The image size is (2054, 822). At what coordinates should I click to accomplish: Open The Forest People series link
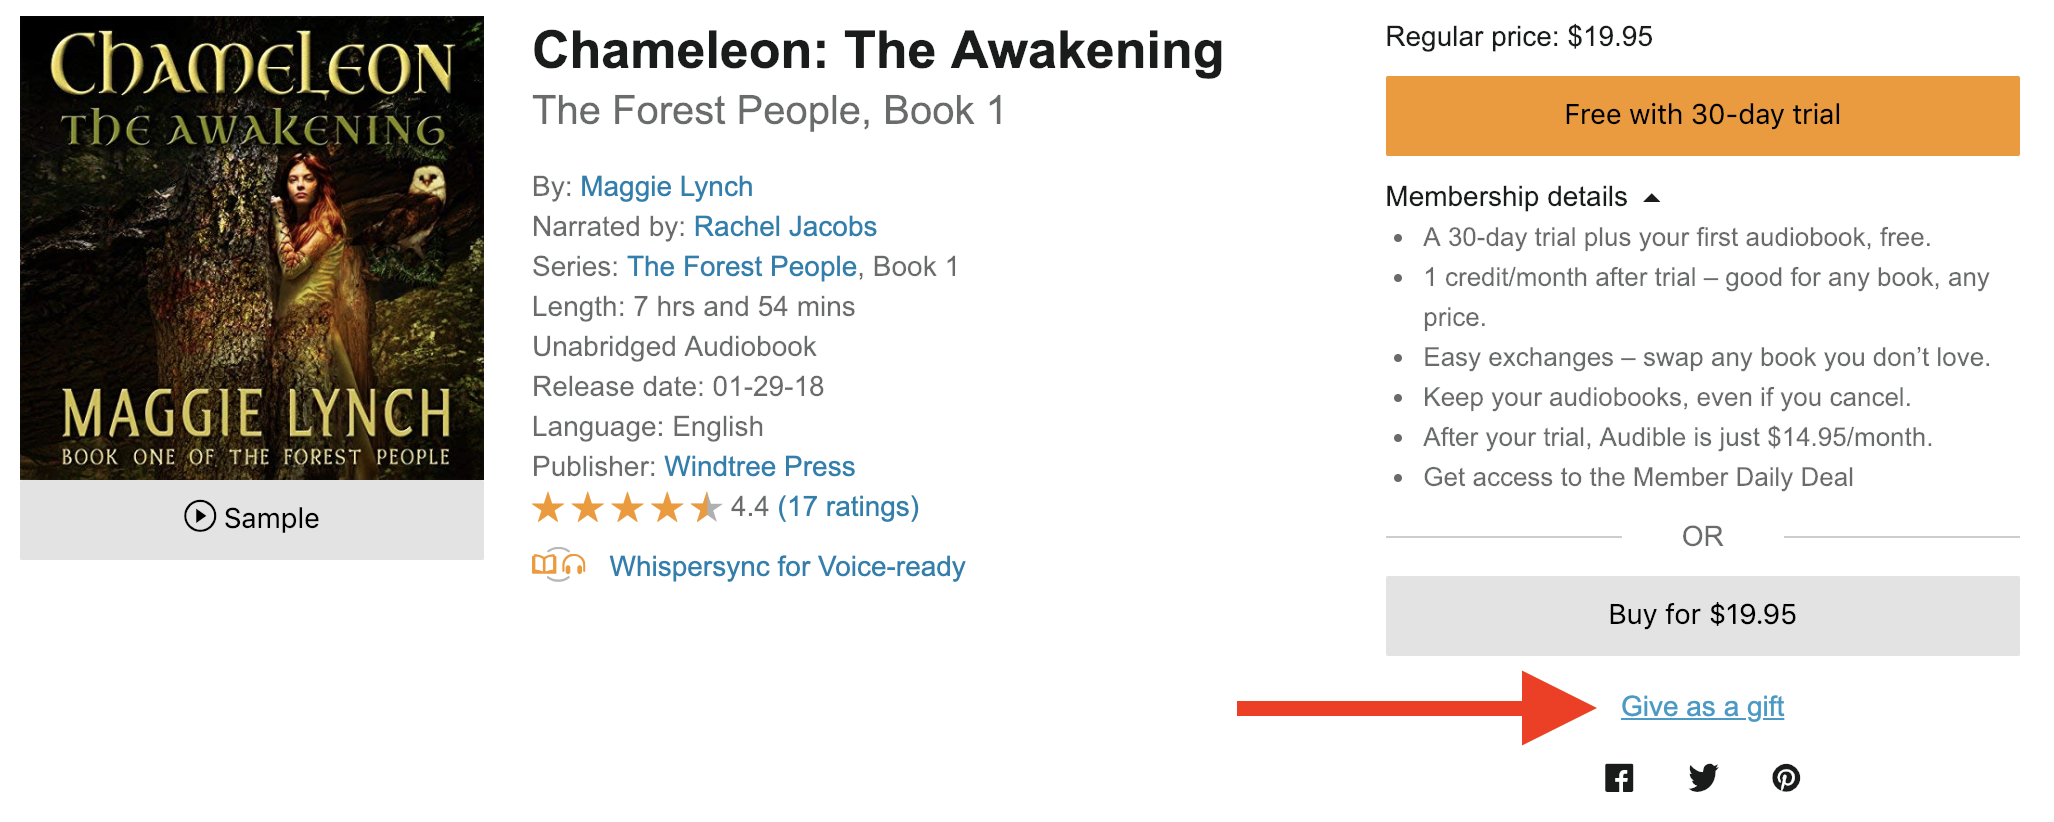(742, 267)
